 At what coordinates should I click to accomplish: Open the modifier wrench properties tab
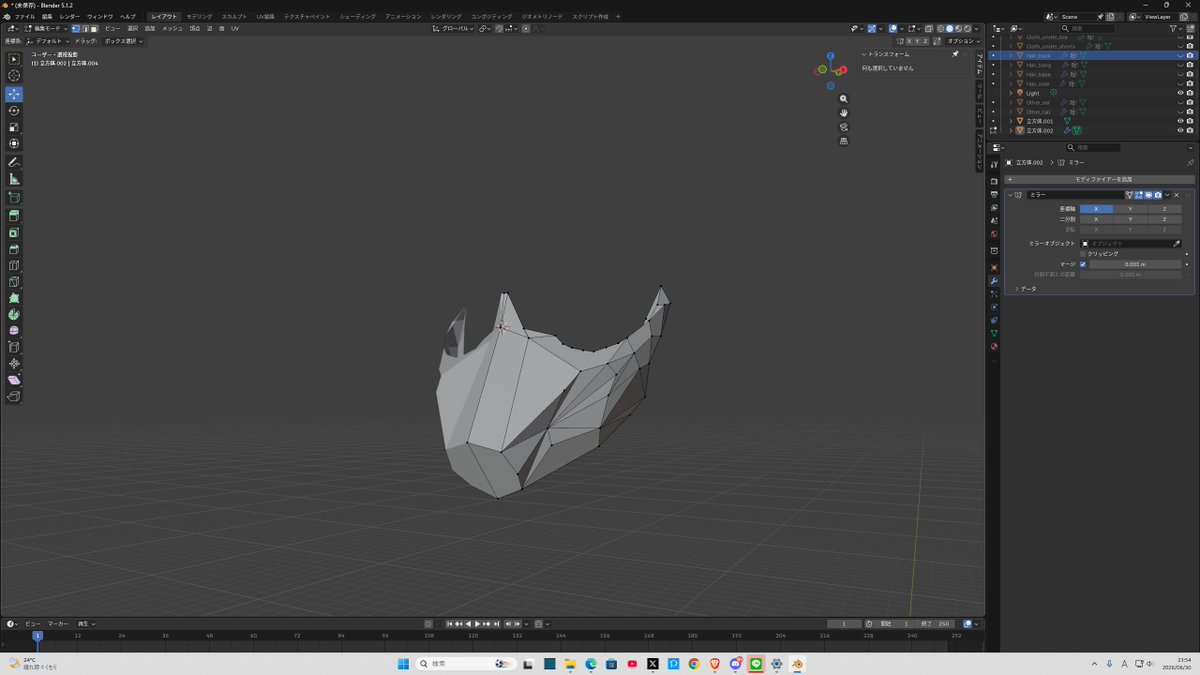(994, 281)
